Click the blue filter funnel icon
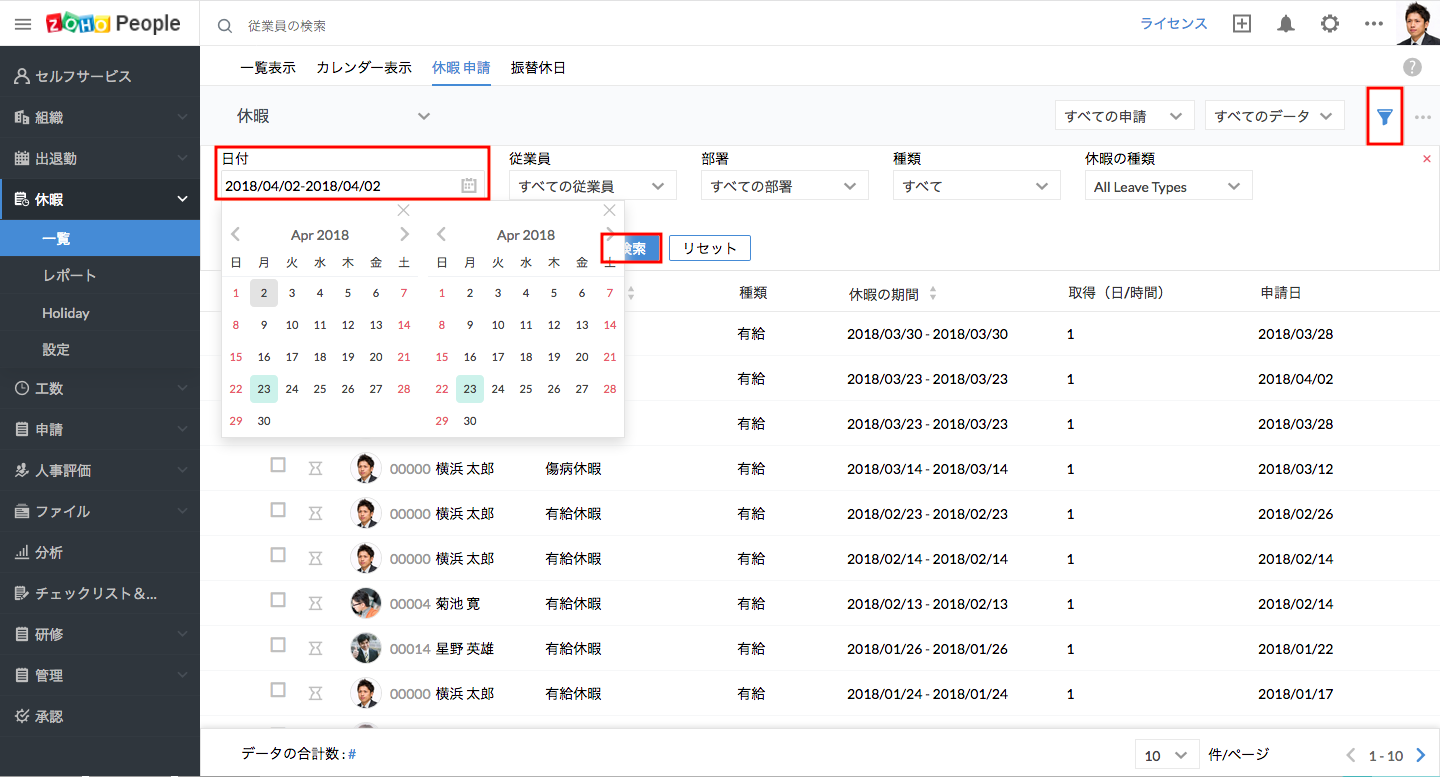Screen dimensions: 1440x777 1384,117
